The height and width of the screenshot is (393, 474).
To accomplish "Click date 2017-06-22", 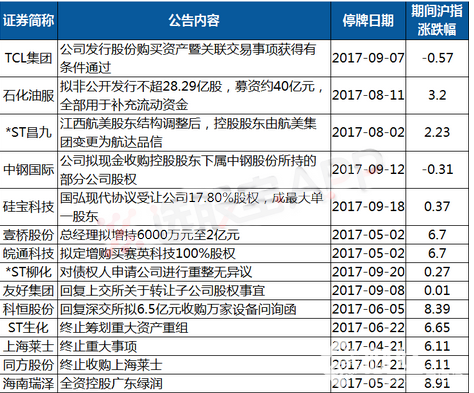I will 368,328.
